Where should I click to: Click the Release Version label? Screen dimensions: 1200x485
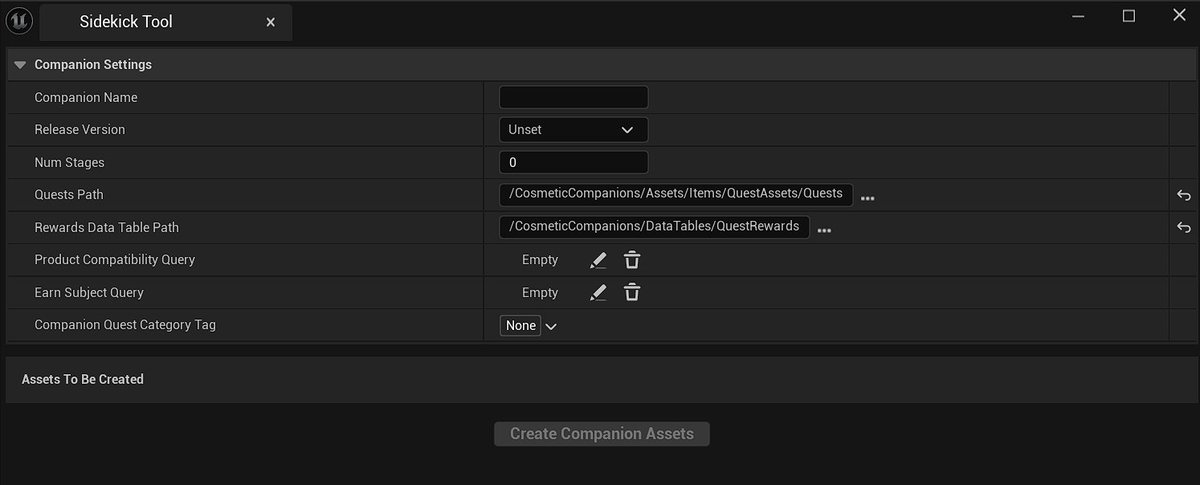[80, 130]
